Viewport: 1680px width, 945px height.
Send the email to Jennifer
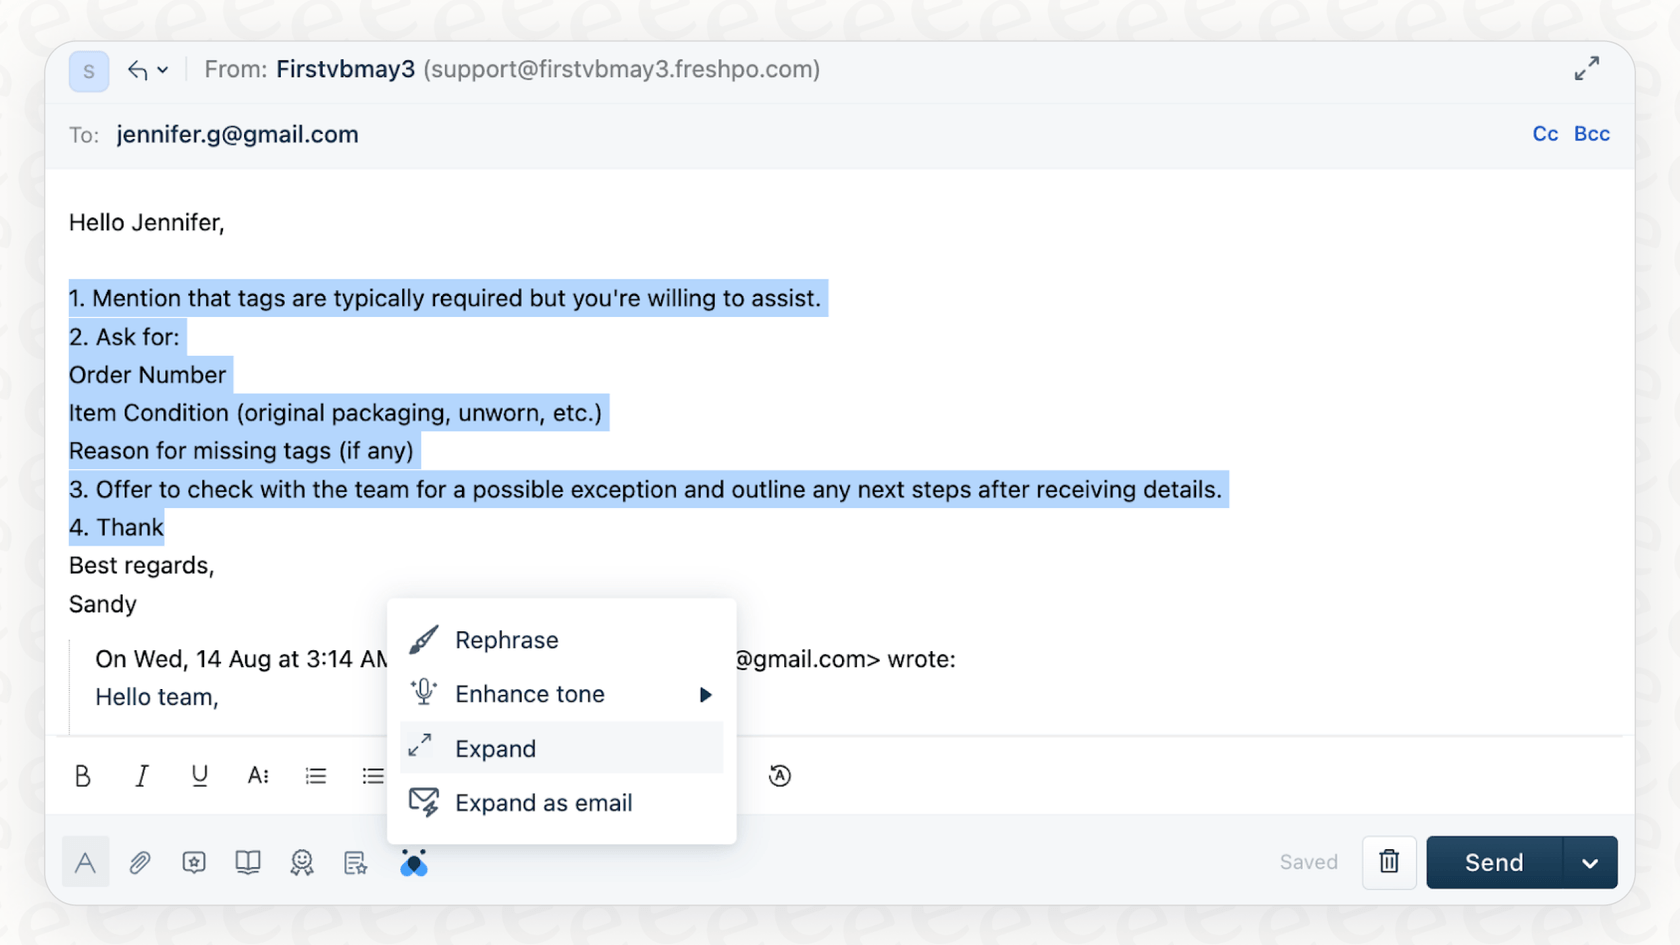pos(1491,862)
